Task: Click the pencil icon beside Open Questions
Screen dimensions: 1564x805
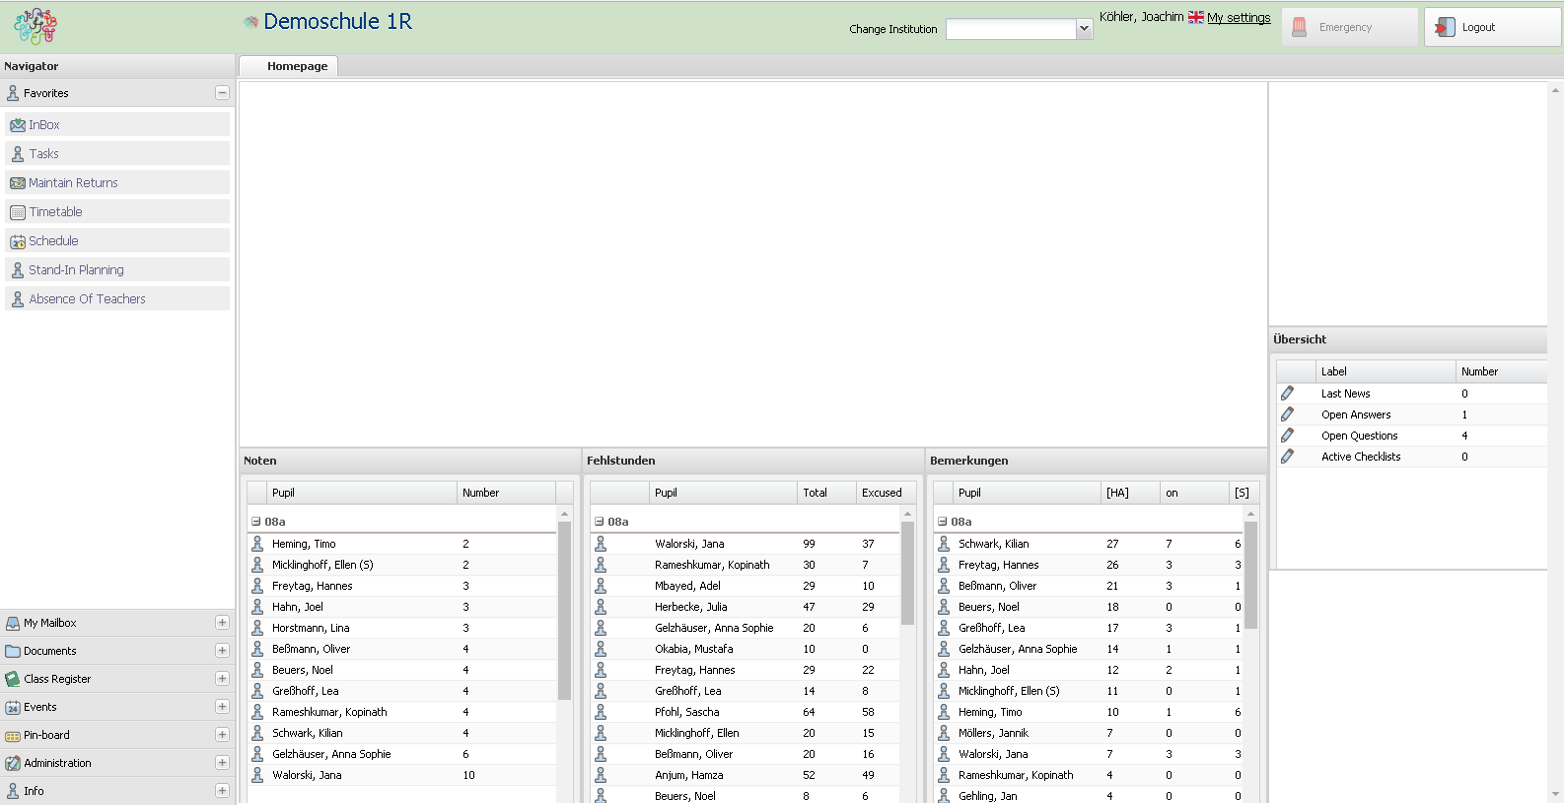Action: (1287, 435)
